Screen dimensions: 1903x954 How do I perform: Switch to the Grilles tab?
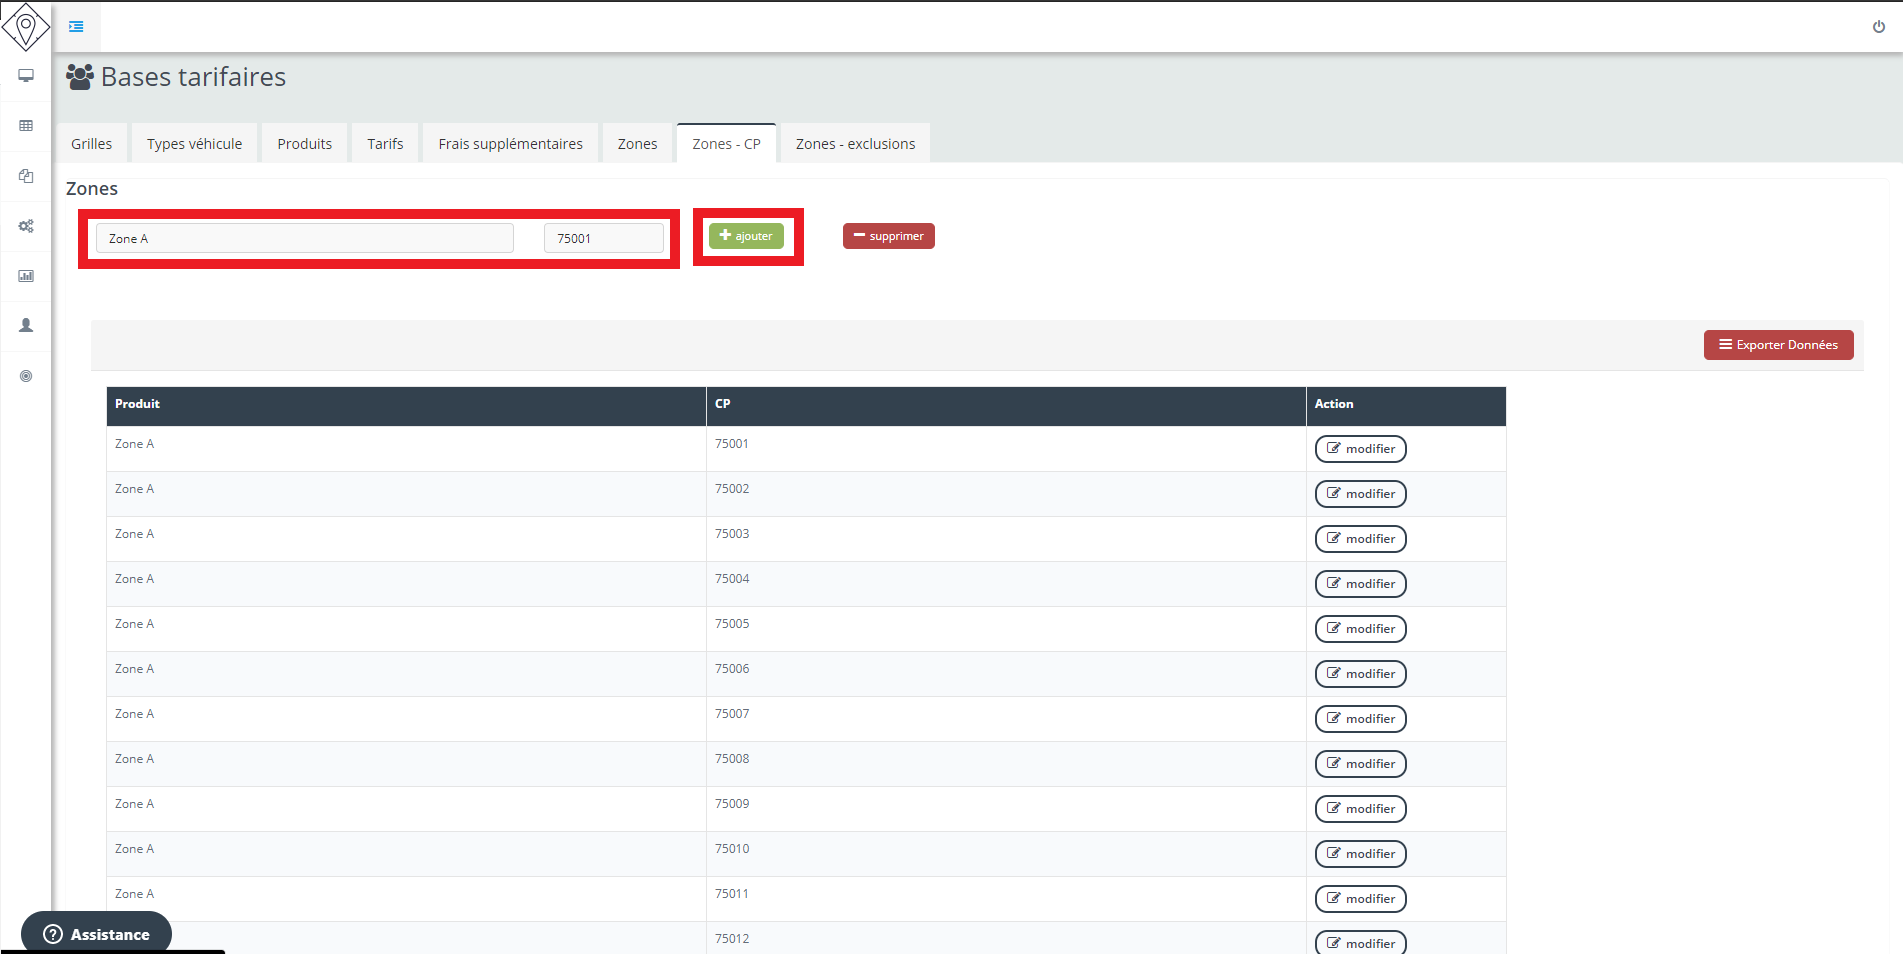click(92, 144)
